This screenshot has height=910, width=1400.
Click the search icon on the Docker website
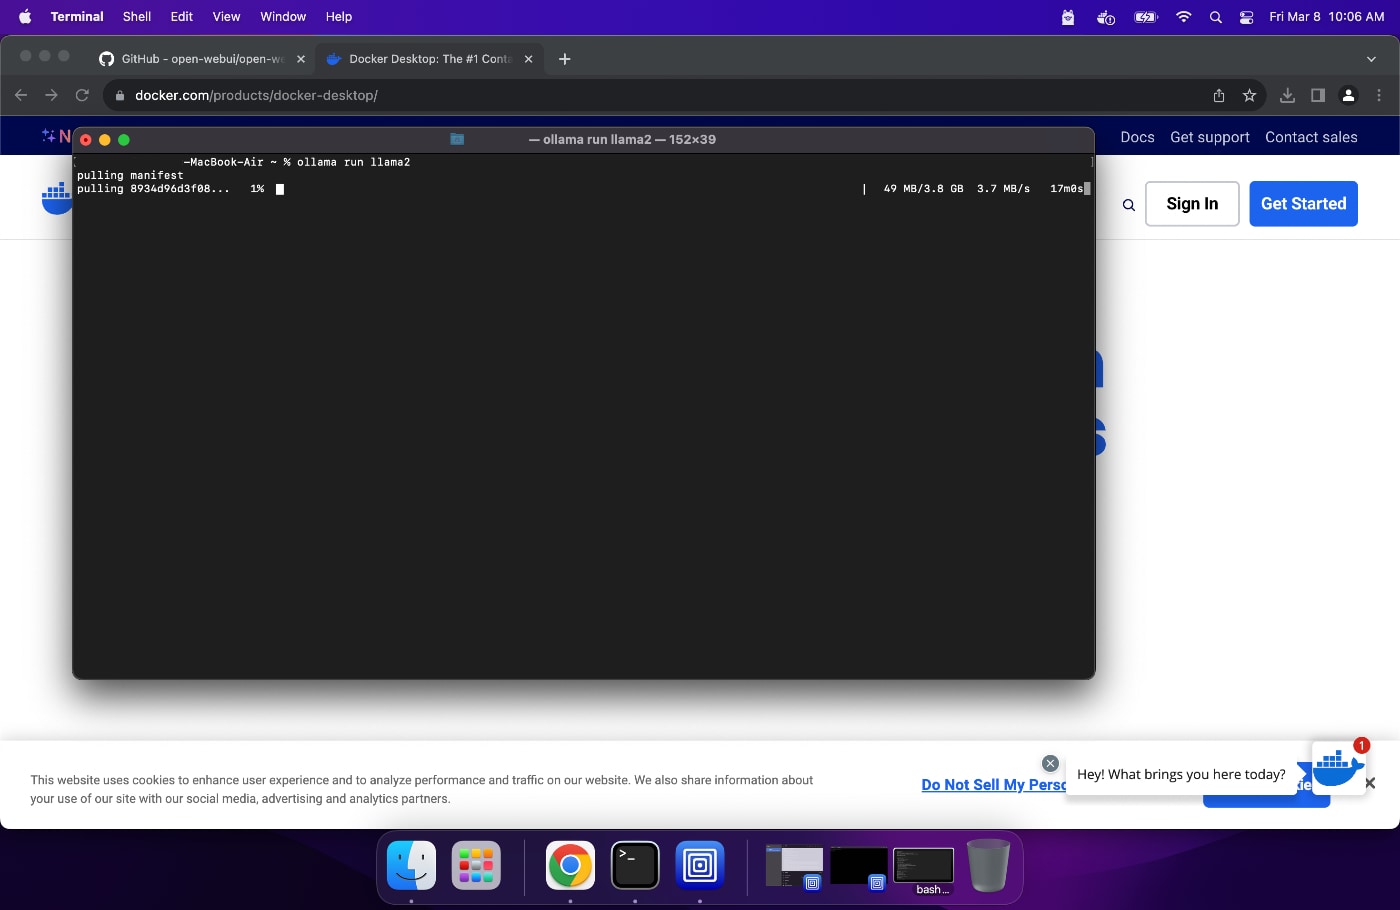click(1128, 204)
